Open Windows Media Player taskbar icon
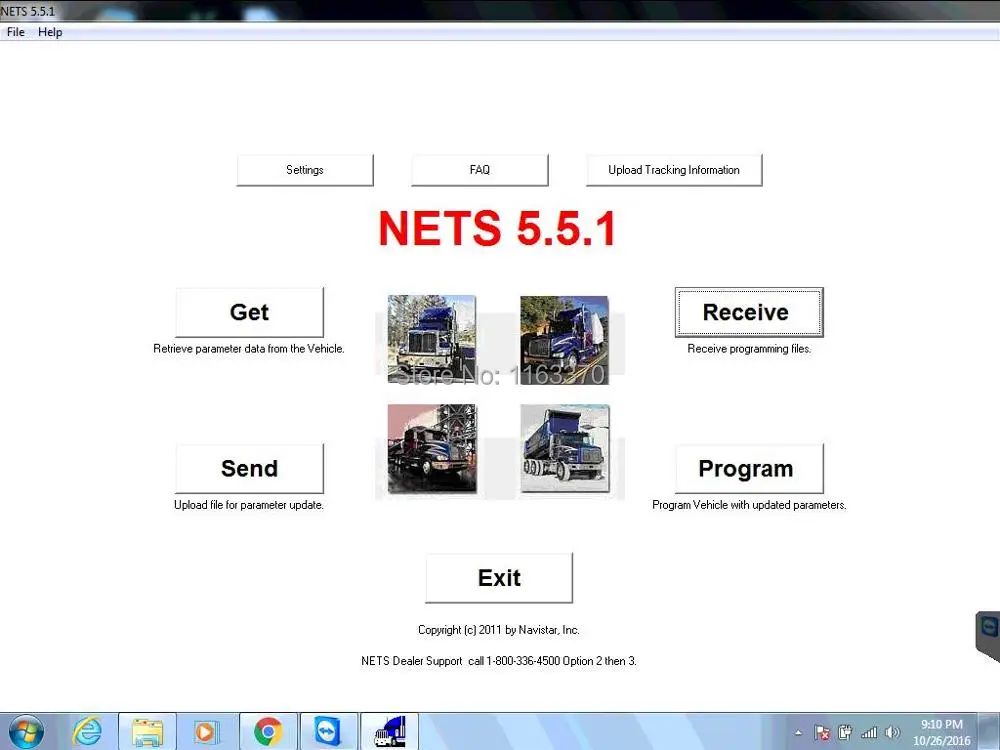This screenshot has height=750, width=1000. point(206,732)
